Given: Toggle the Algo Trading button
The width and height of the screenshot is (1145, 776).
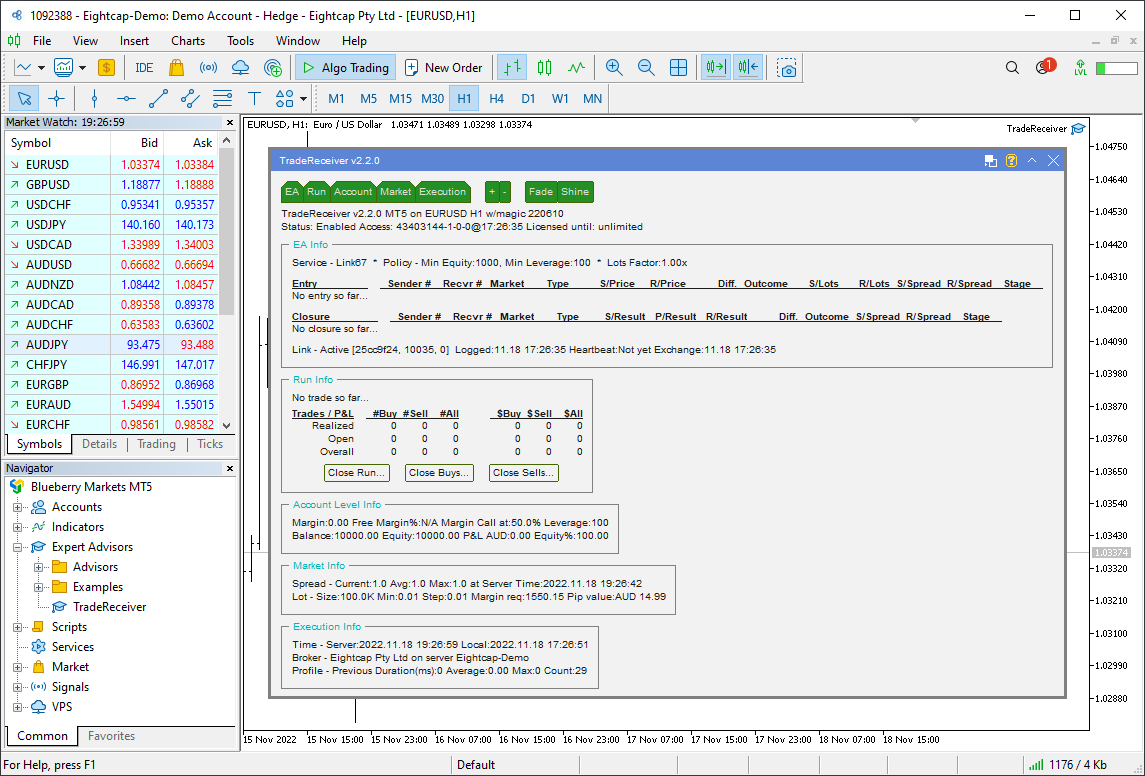Looking at the screenshot, I should [344, 68].
